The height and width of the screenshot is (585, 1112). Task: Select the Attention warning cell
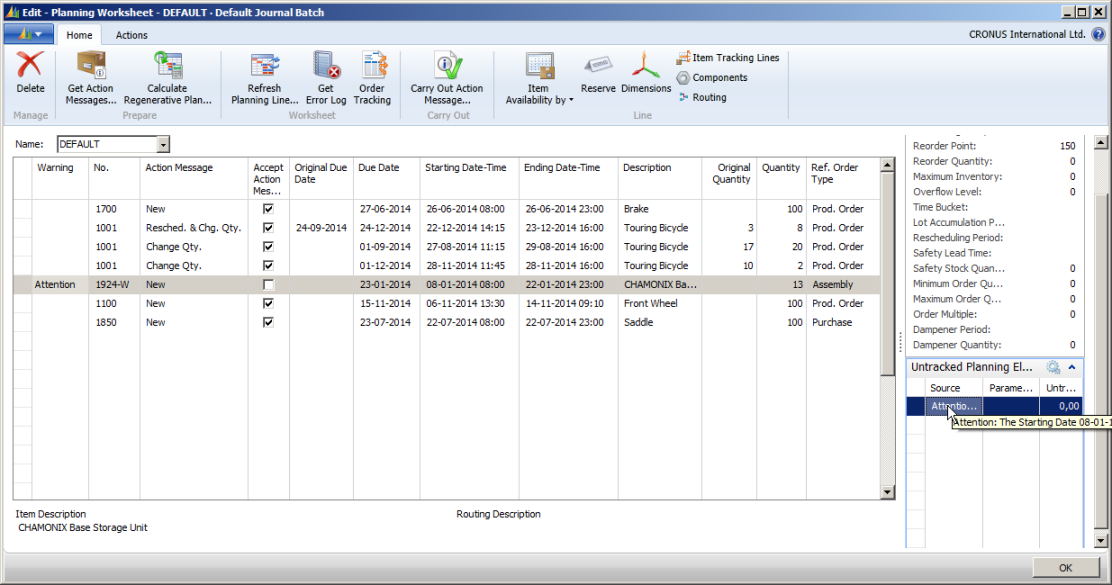(55, 284)
